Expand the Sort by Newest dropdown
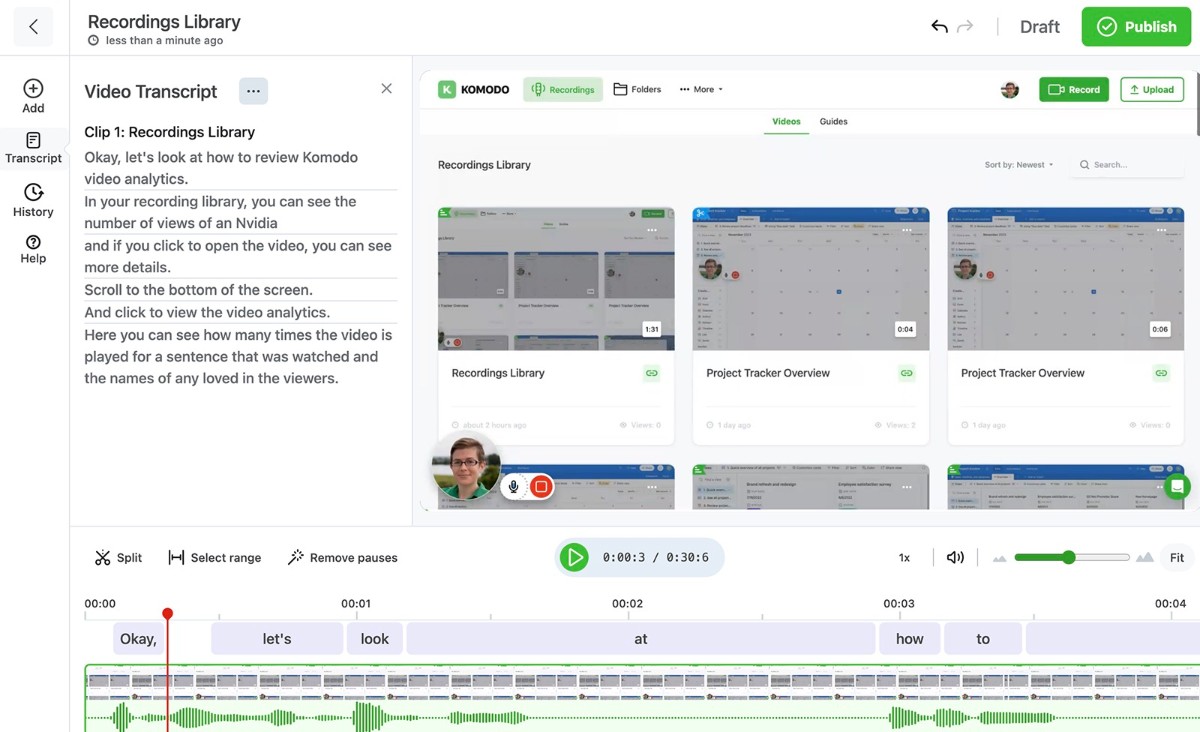The width and height of the screenshot is (1200, 732). pyautogui.click(x=1019, y=165)
